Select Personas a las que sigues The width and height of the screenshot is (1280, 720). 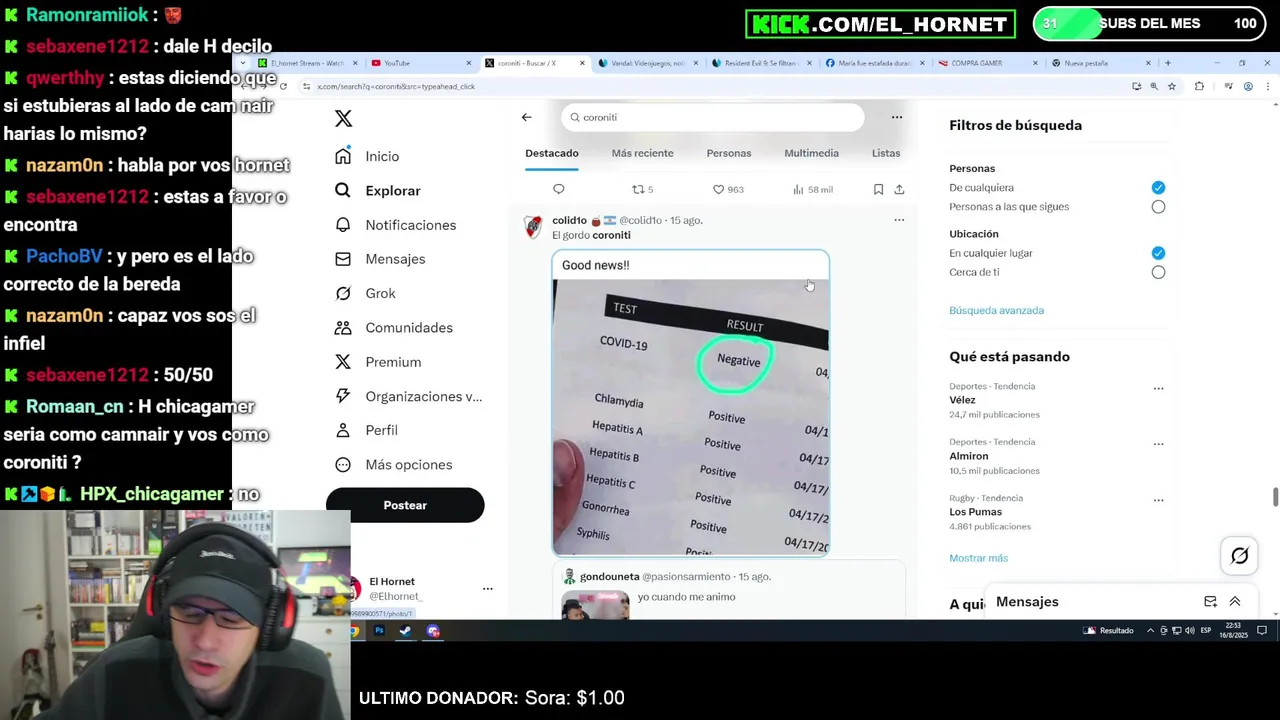1158,207
